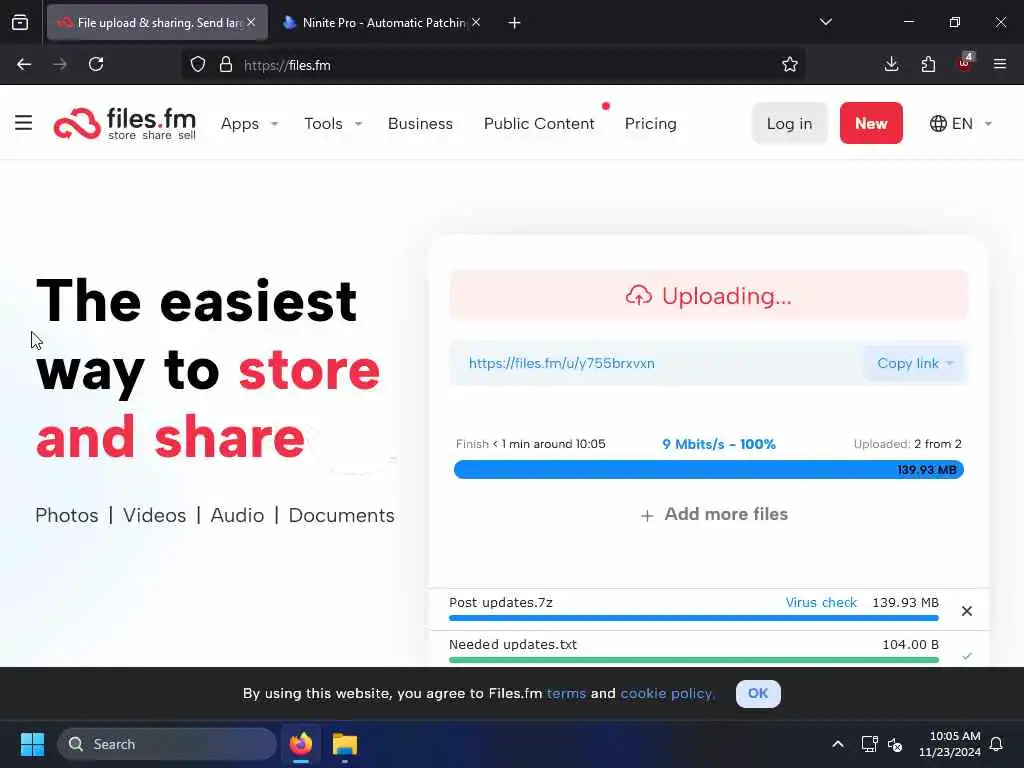The width and height of the screenshot is (1024, 768).
Task: Click the Needed updates.txt file name
Action: tap(513, 645)
